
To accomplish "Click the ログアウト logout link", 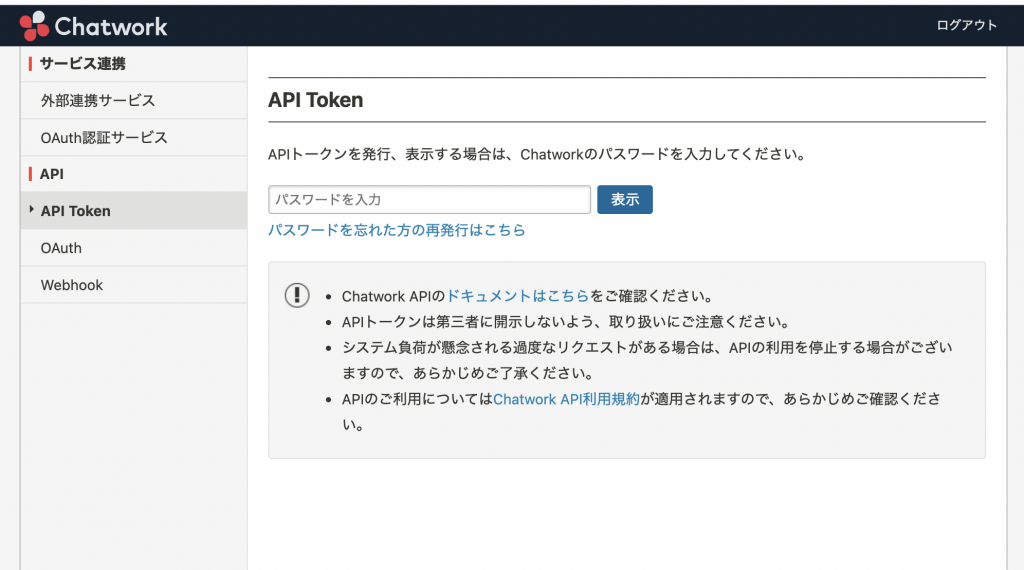I will 967,25.
